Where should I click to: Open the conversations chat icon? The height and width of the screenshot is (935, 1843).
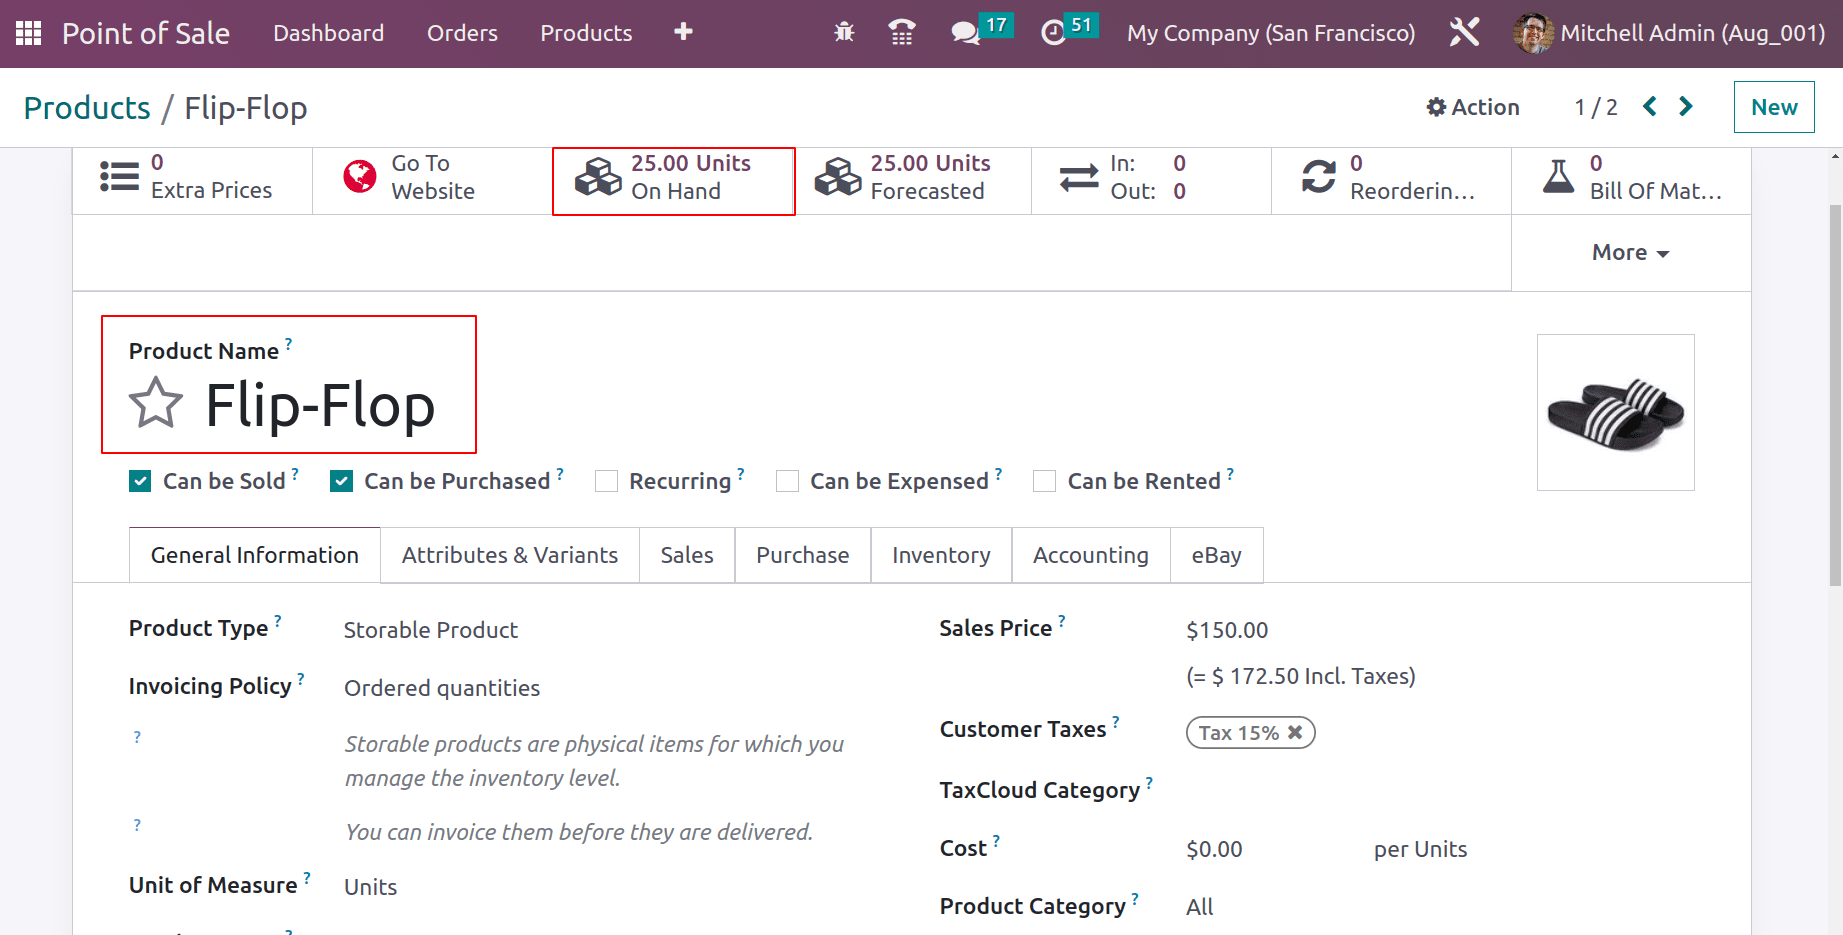click(965, 33)
